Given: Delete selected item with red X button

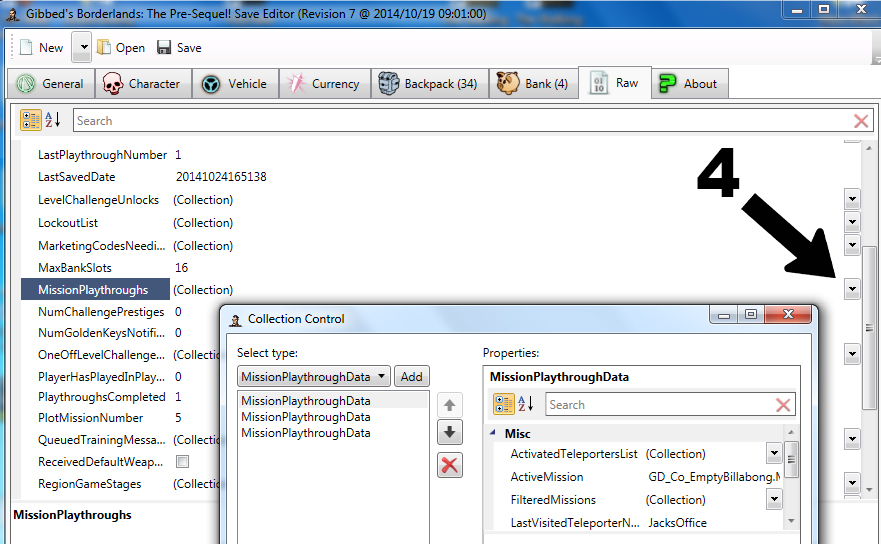Looking at the screenshot, I should pos(449,465).
